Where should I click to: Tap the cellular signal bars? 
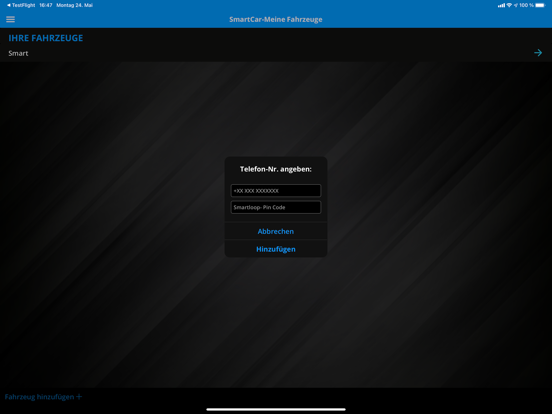pyautogui.click(x=501, y=5)
